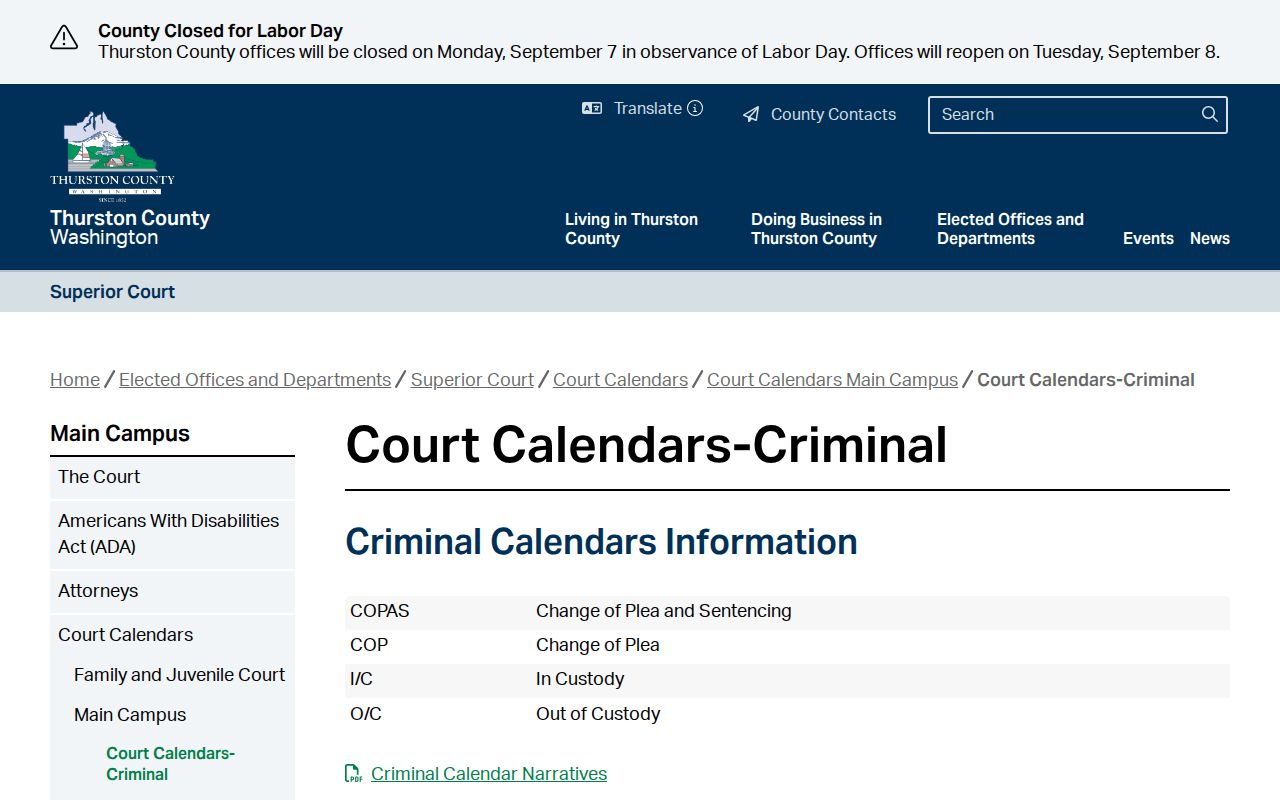Open the Superior Court section header link
1280x800 pixels.
[112, 292]
